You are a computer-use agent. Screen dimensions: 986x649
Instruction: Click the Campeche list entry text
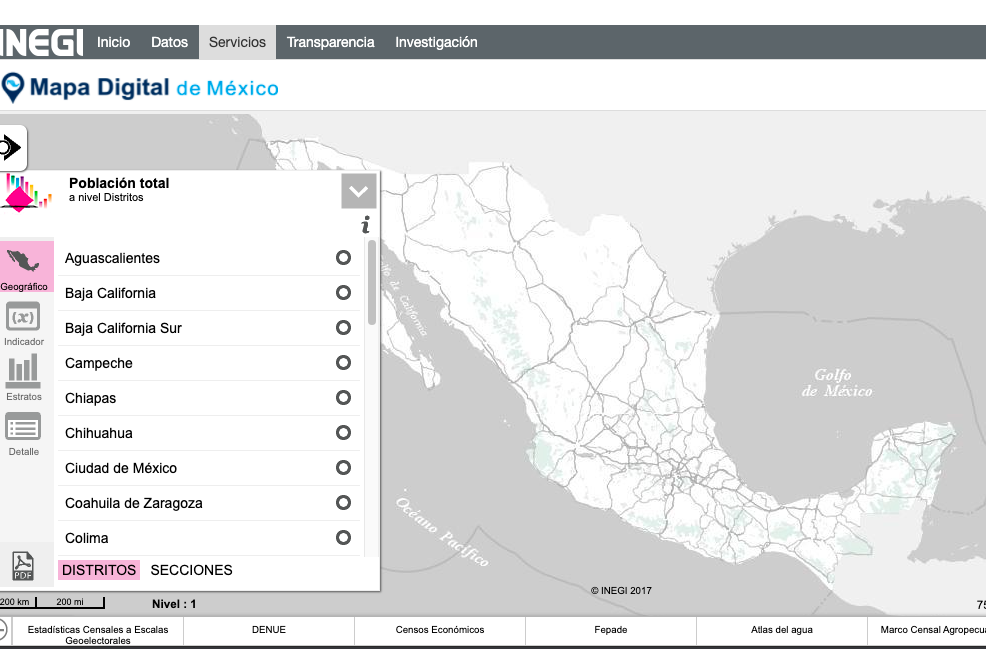click(99, 363)
